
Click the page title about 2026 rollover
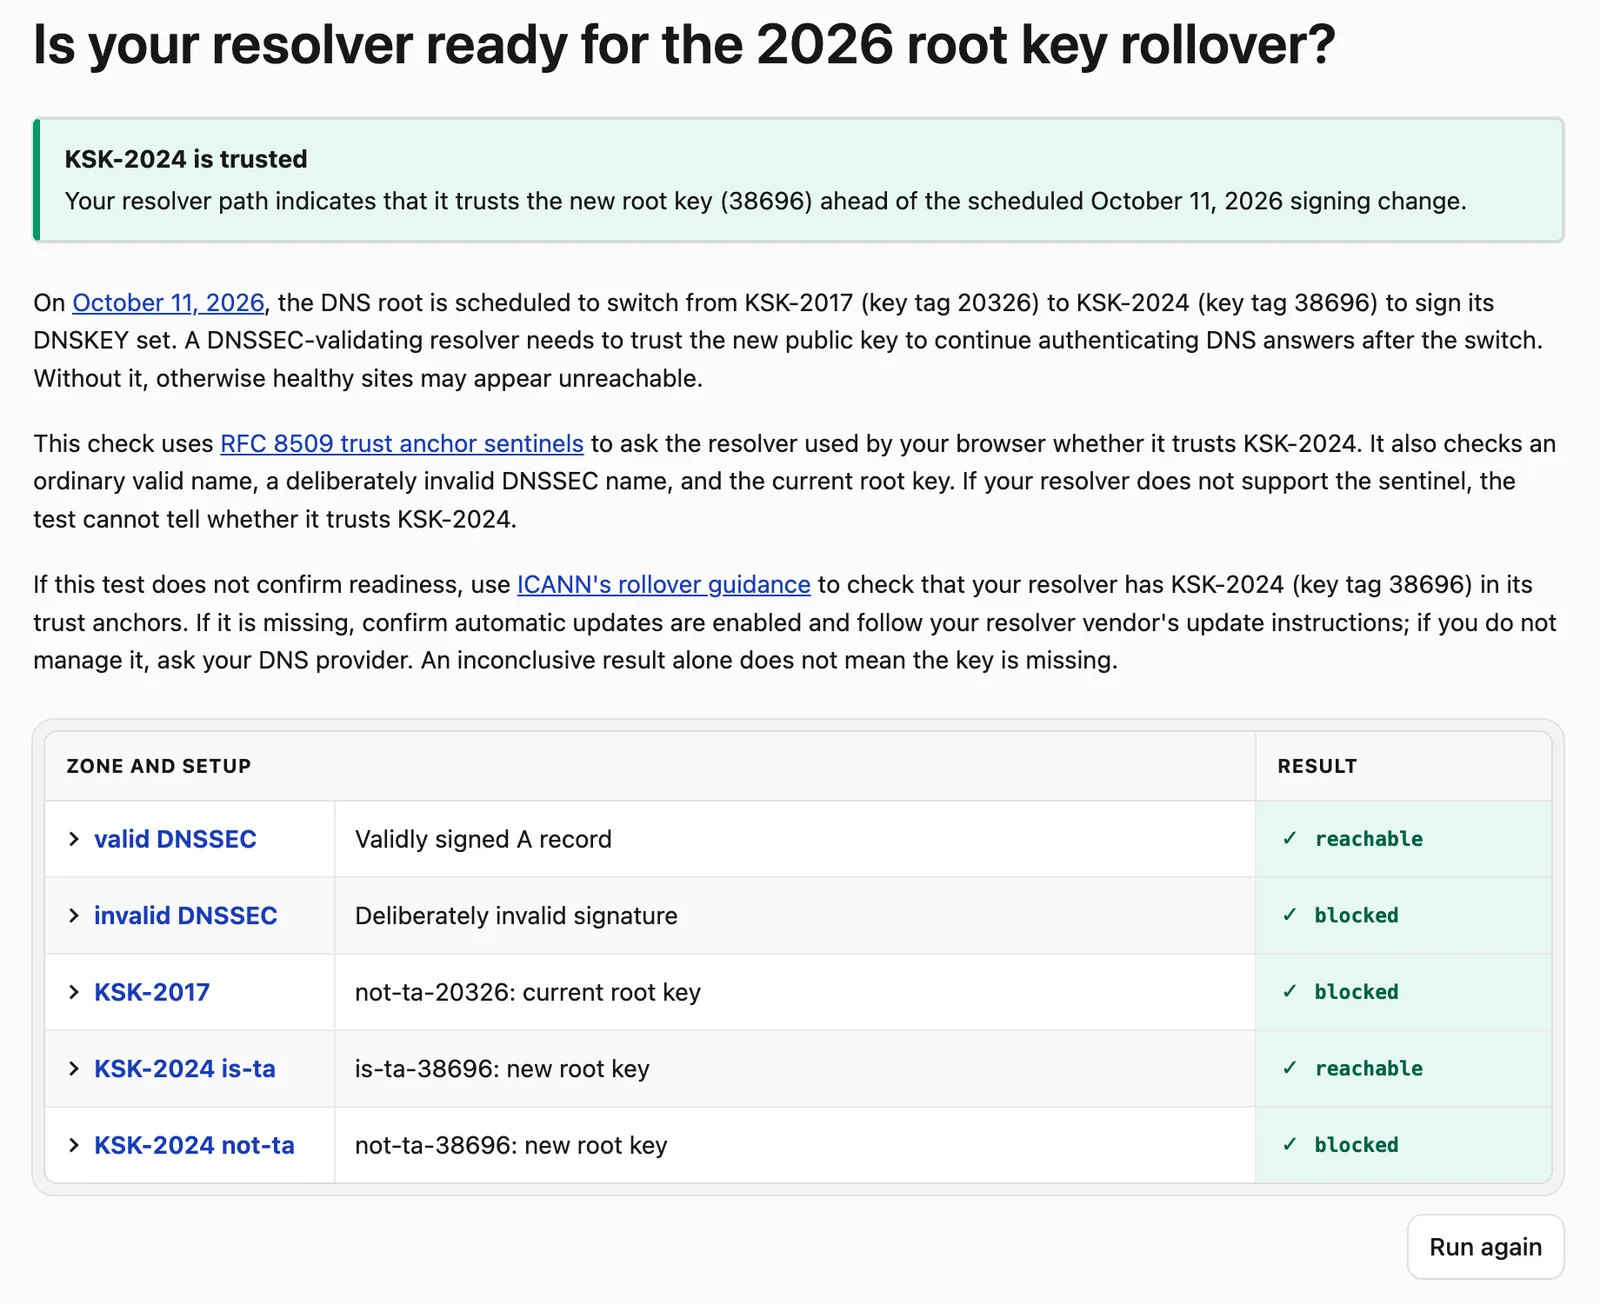(684, 45)
